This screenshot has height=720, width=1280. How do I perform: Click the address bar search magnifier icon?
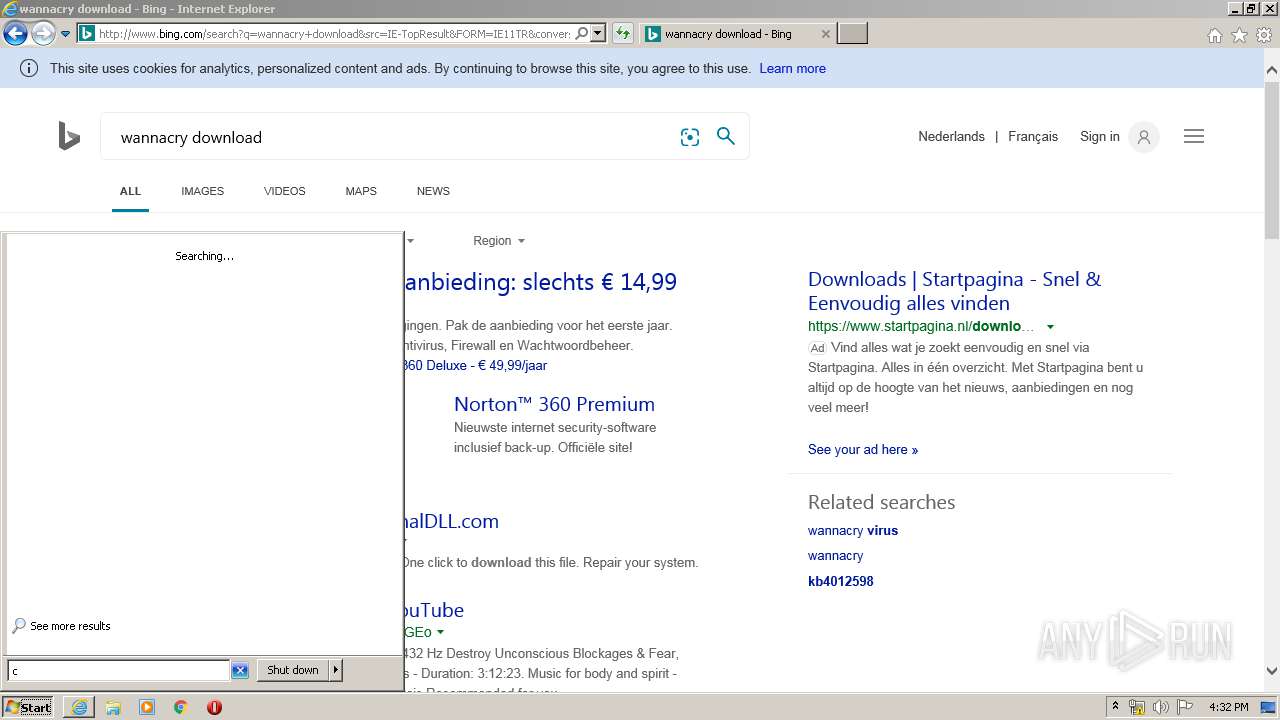click(582, 34)
